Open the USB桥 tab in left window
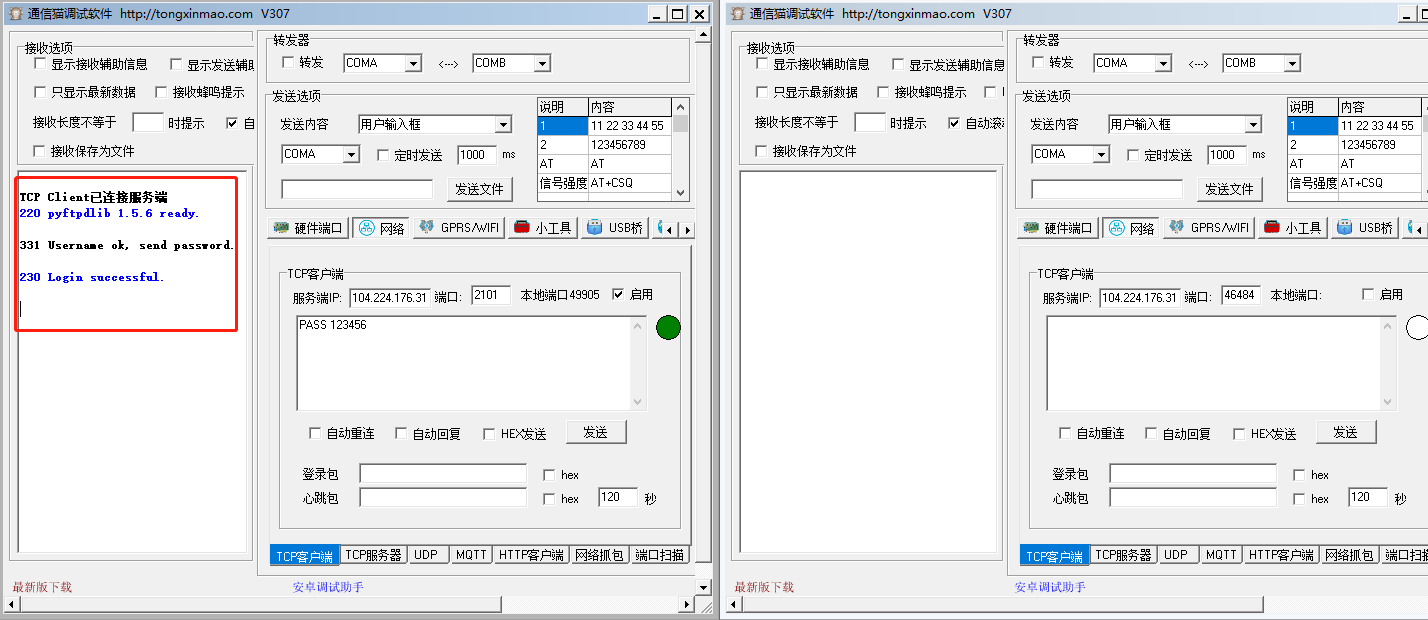 click(613, 228)
